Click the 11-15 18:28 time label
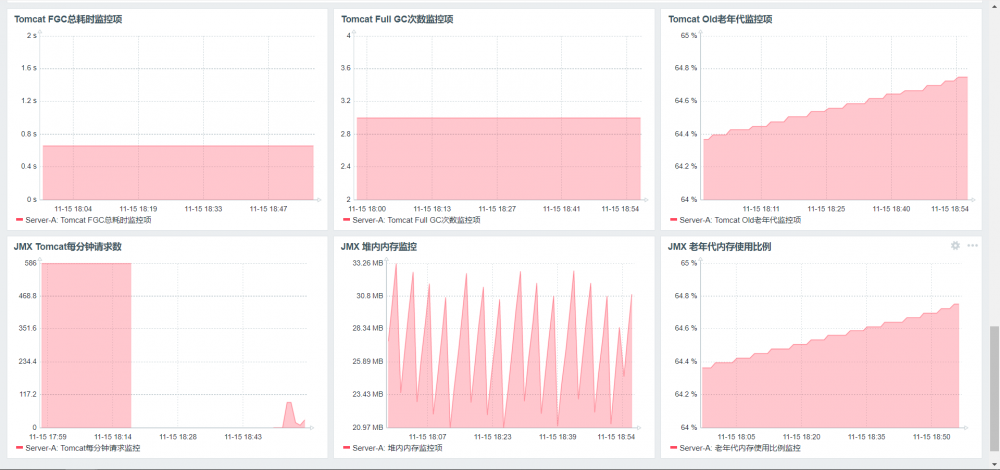The image size is (1000, 470). coord(178,437)
